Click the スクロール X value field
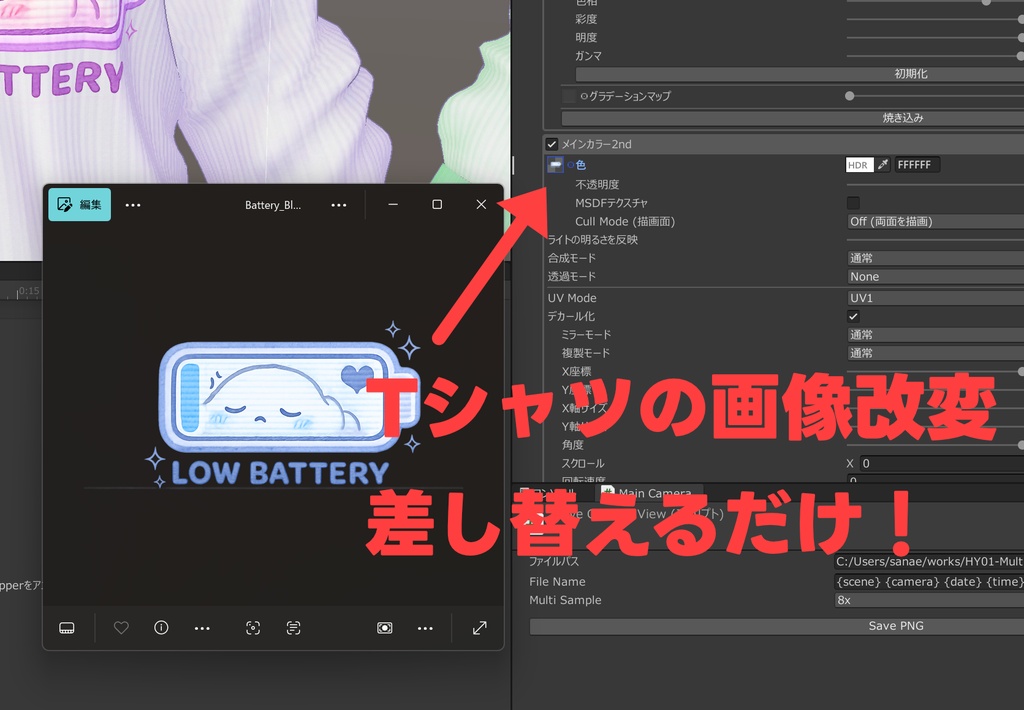Image resolution: width=1024 pixels, height=710 pixels. point(942,463)
